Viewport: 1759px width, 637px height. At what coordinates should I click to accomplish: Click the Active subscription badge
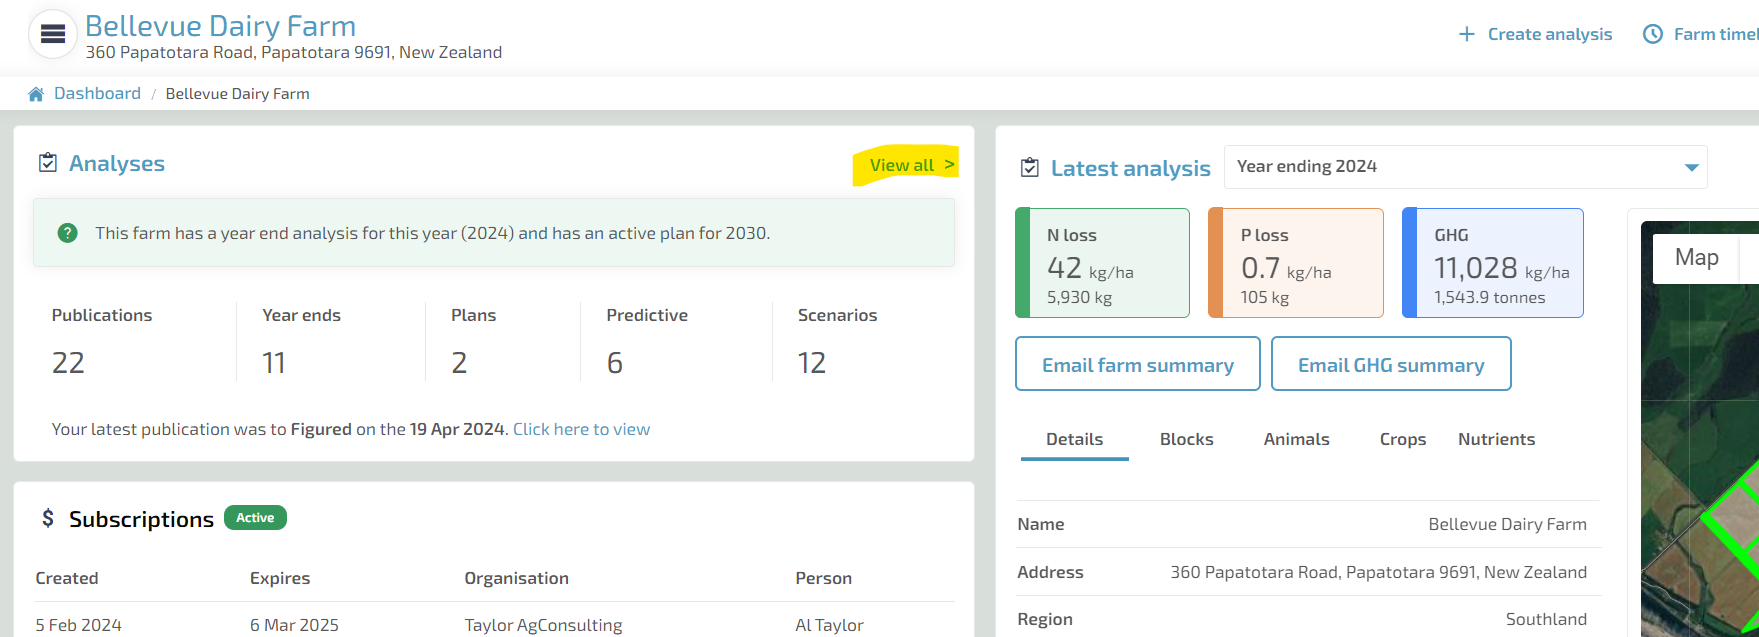click(x=255, y=518)
